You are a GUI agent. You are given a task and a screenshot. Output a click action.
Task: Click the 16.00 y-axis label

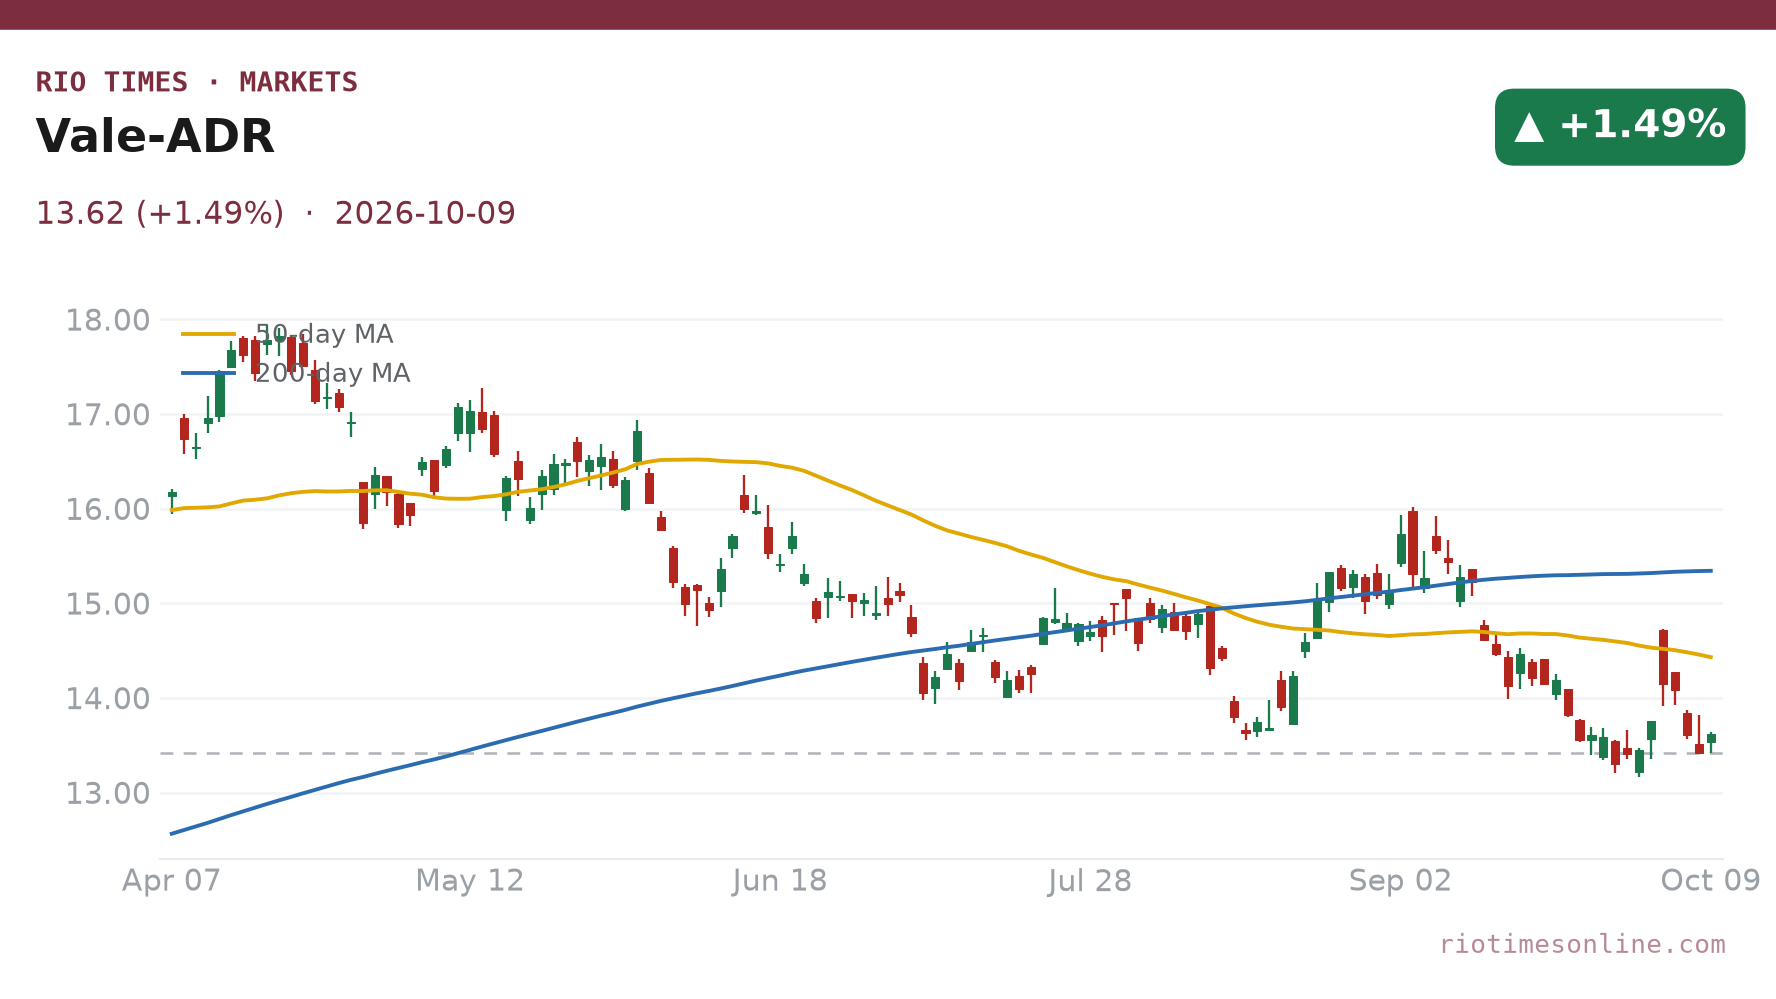coord(108,510)
